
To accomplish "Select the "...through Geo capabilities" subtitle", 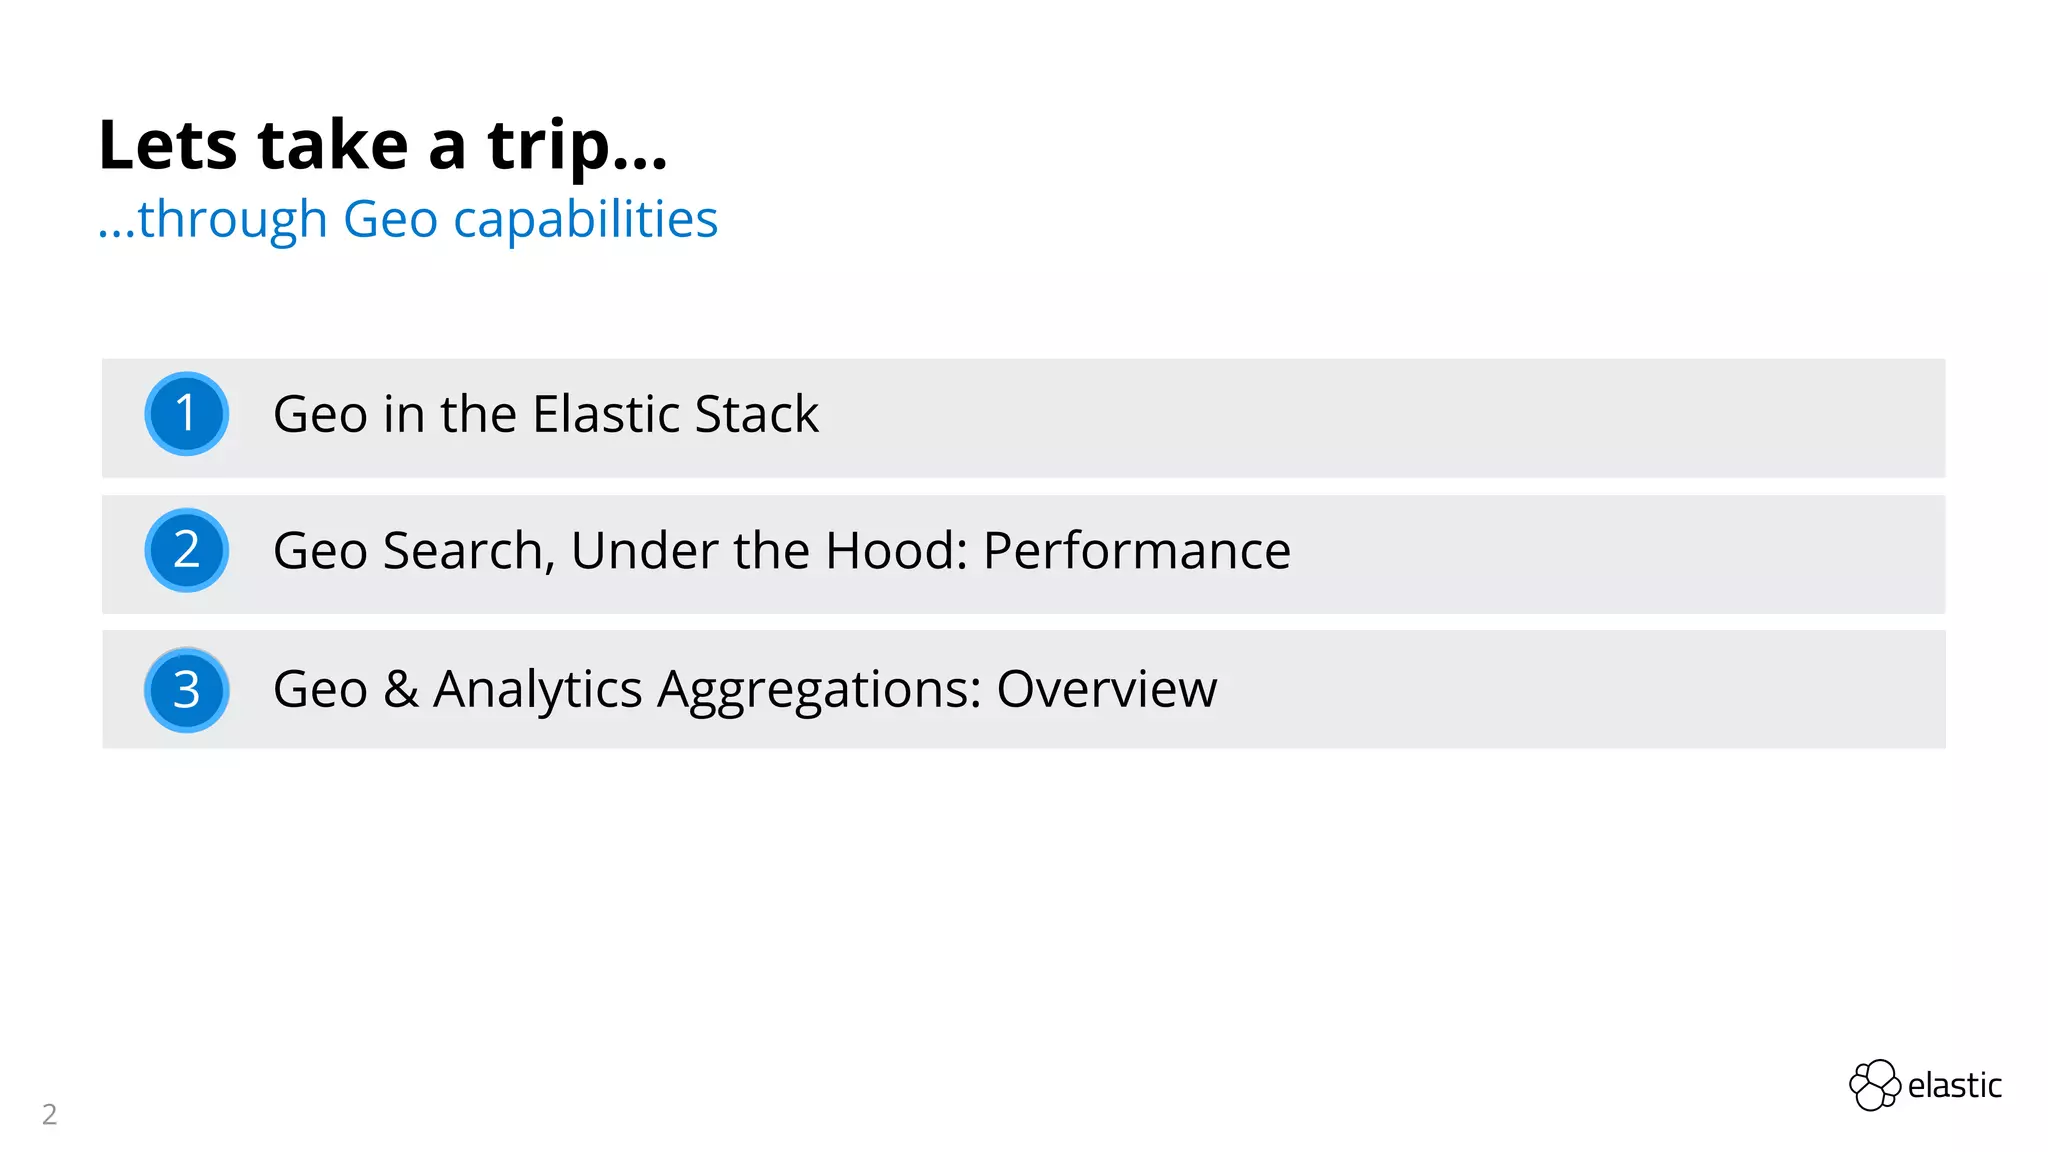I will click(408, 219).
